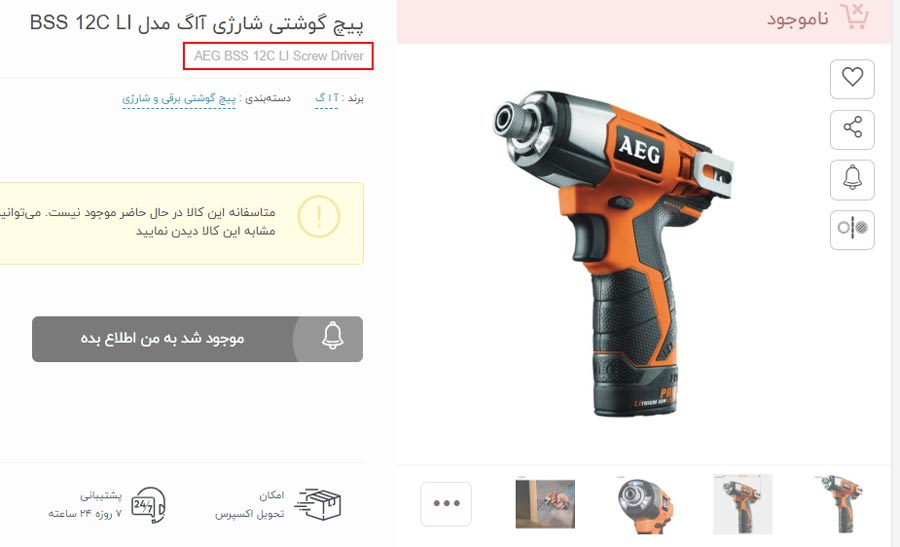
Task: Open the share icon button
Action: (852, 129)
